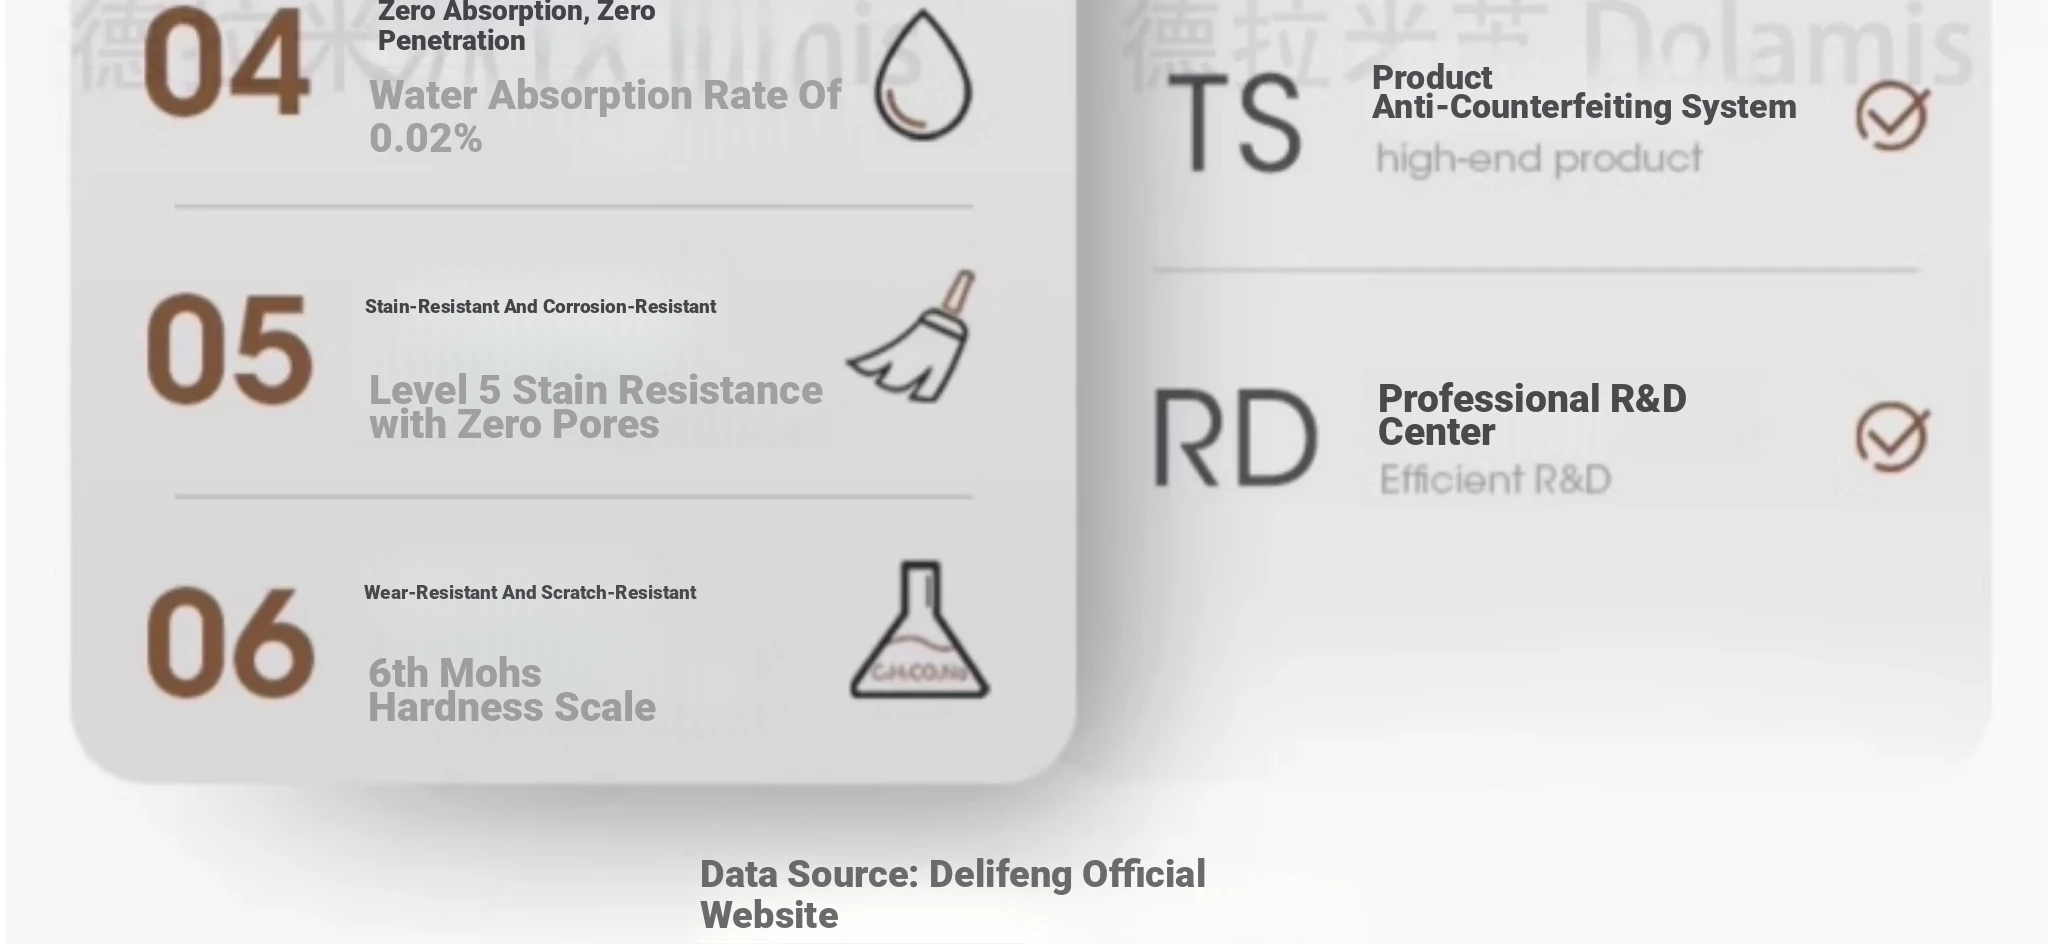
Task: Click the 'high-end product' subtitle
Action: click(x=1539, y=159)
